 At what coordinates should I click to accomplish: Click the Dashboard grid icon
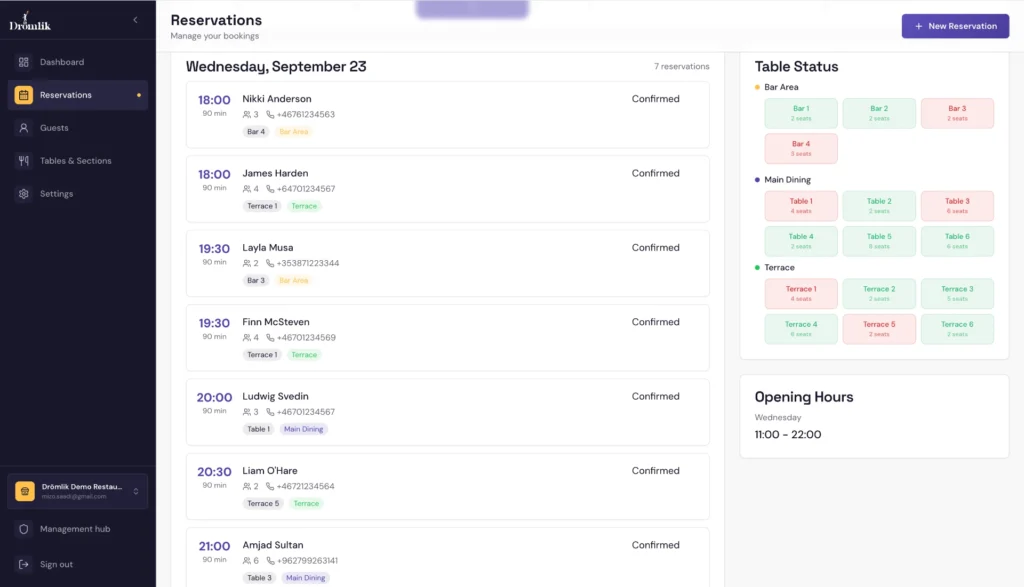tap(24, 62)
